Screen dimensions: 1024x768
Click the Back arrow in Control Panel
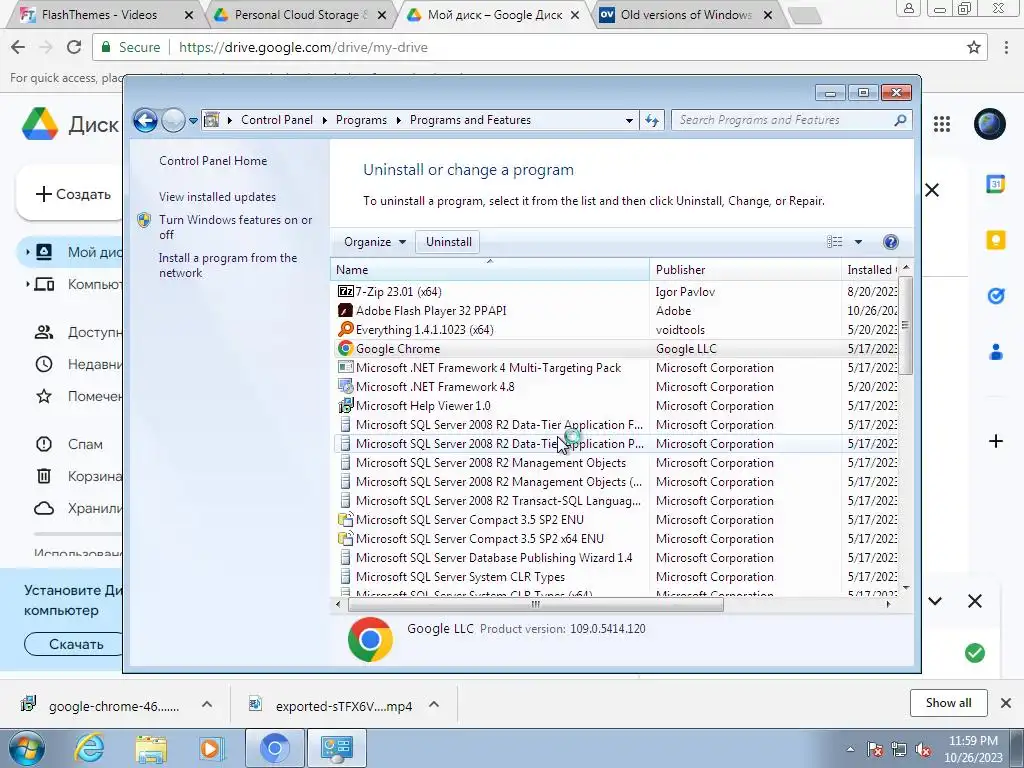click(145, 120)
